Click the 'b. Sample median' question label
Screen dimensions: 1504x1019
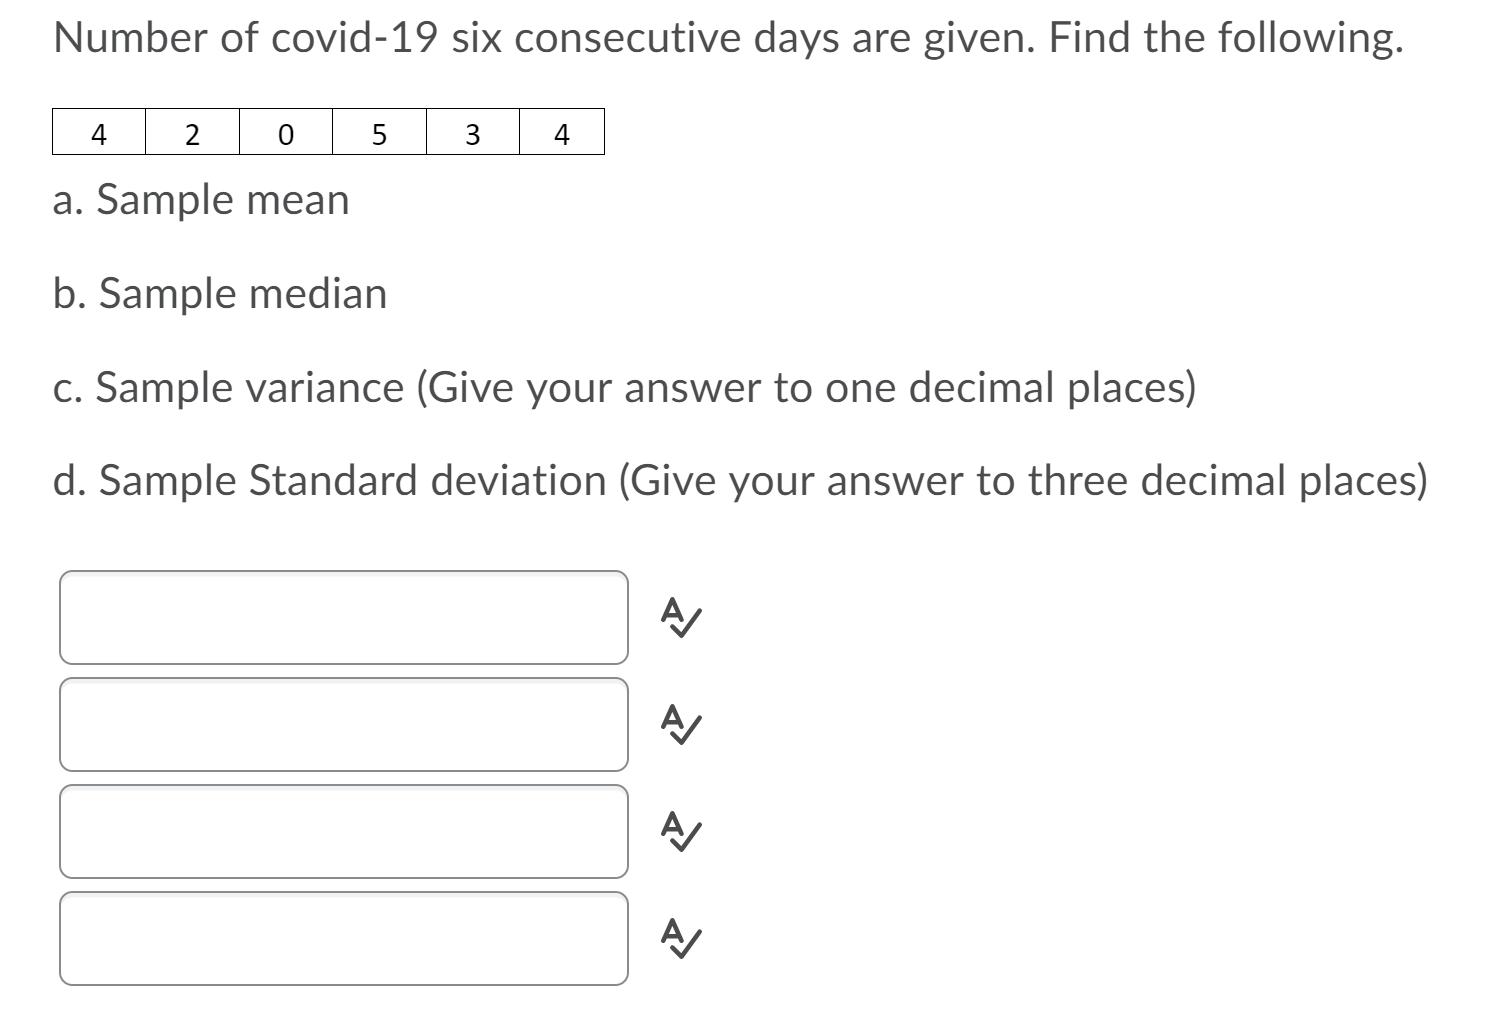[x=219, y=293]
